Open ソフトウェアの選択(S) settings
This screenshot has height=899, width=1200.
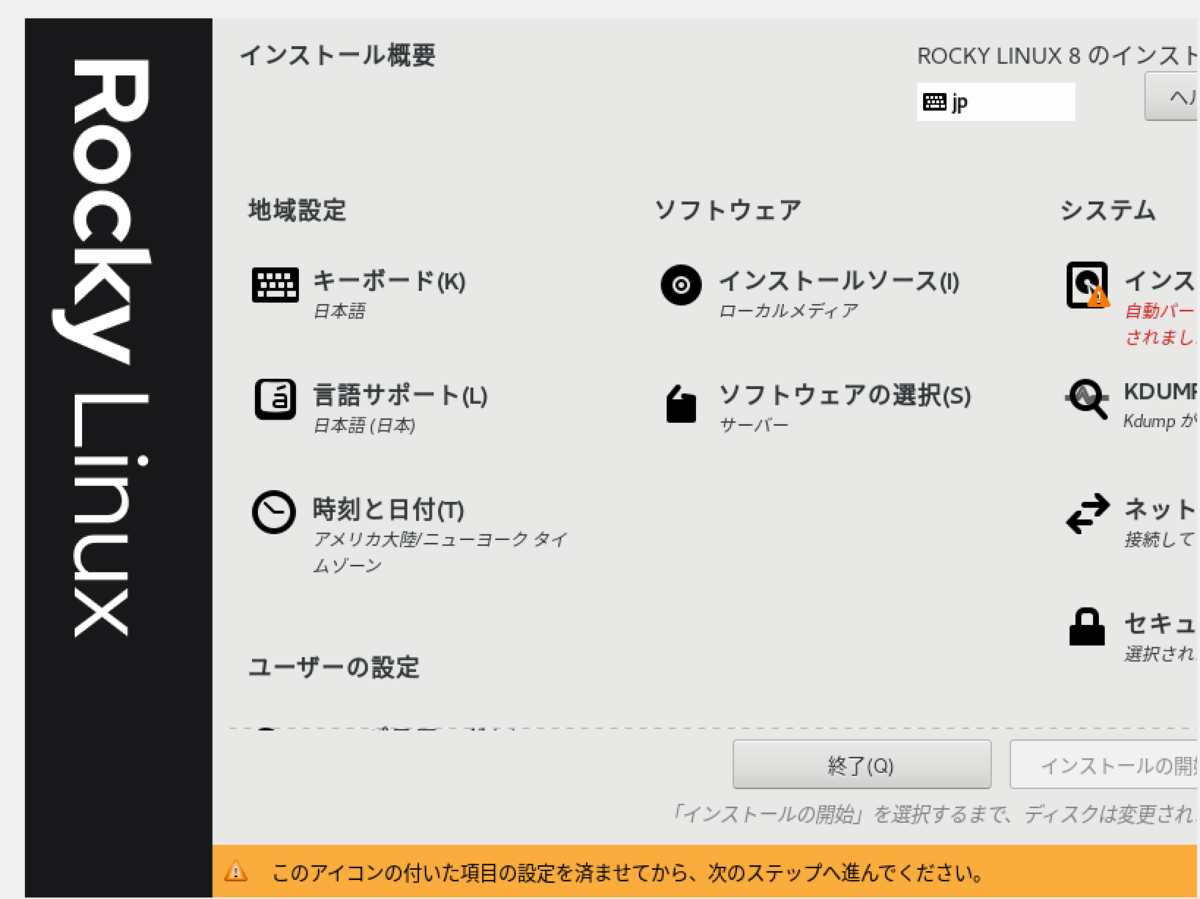tap(845, 395)
